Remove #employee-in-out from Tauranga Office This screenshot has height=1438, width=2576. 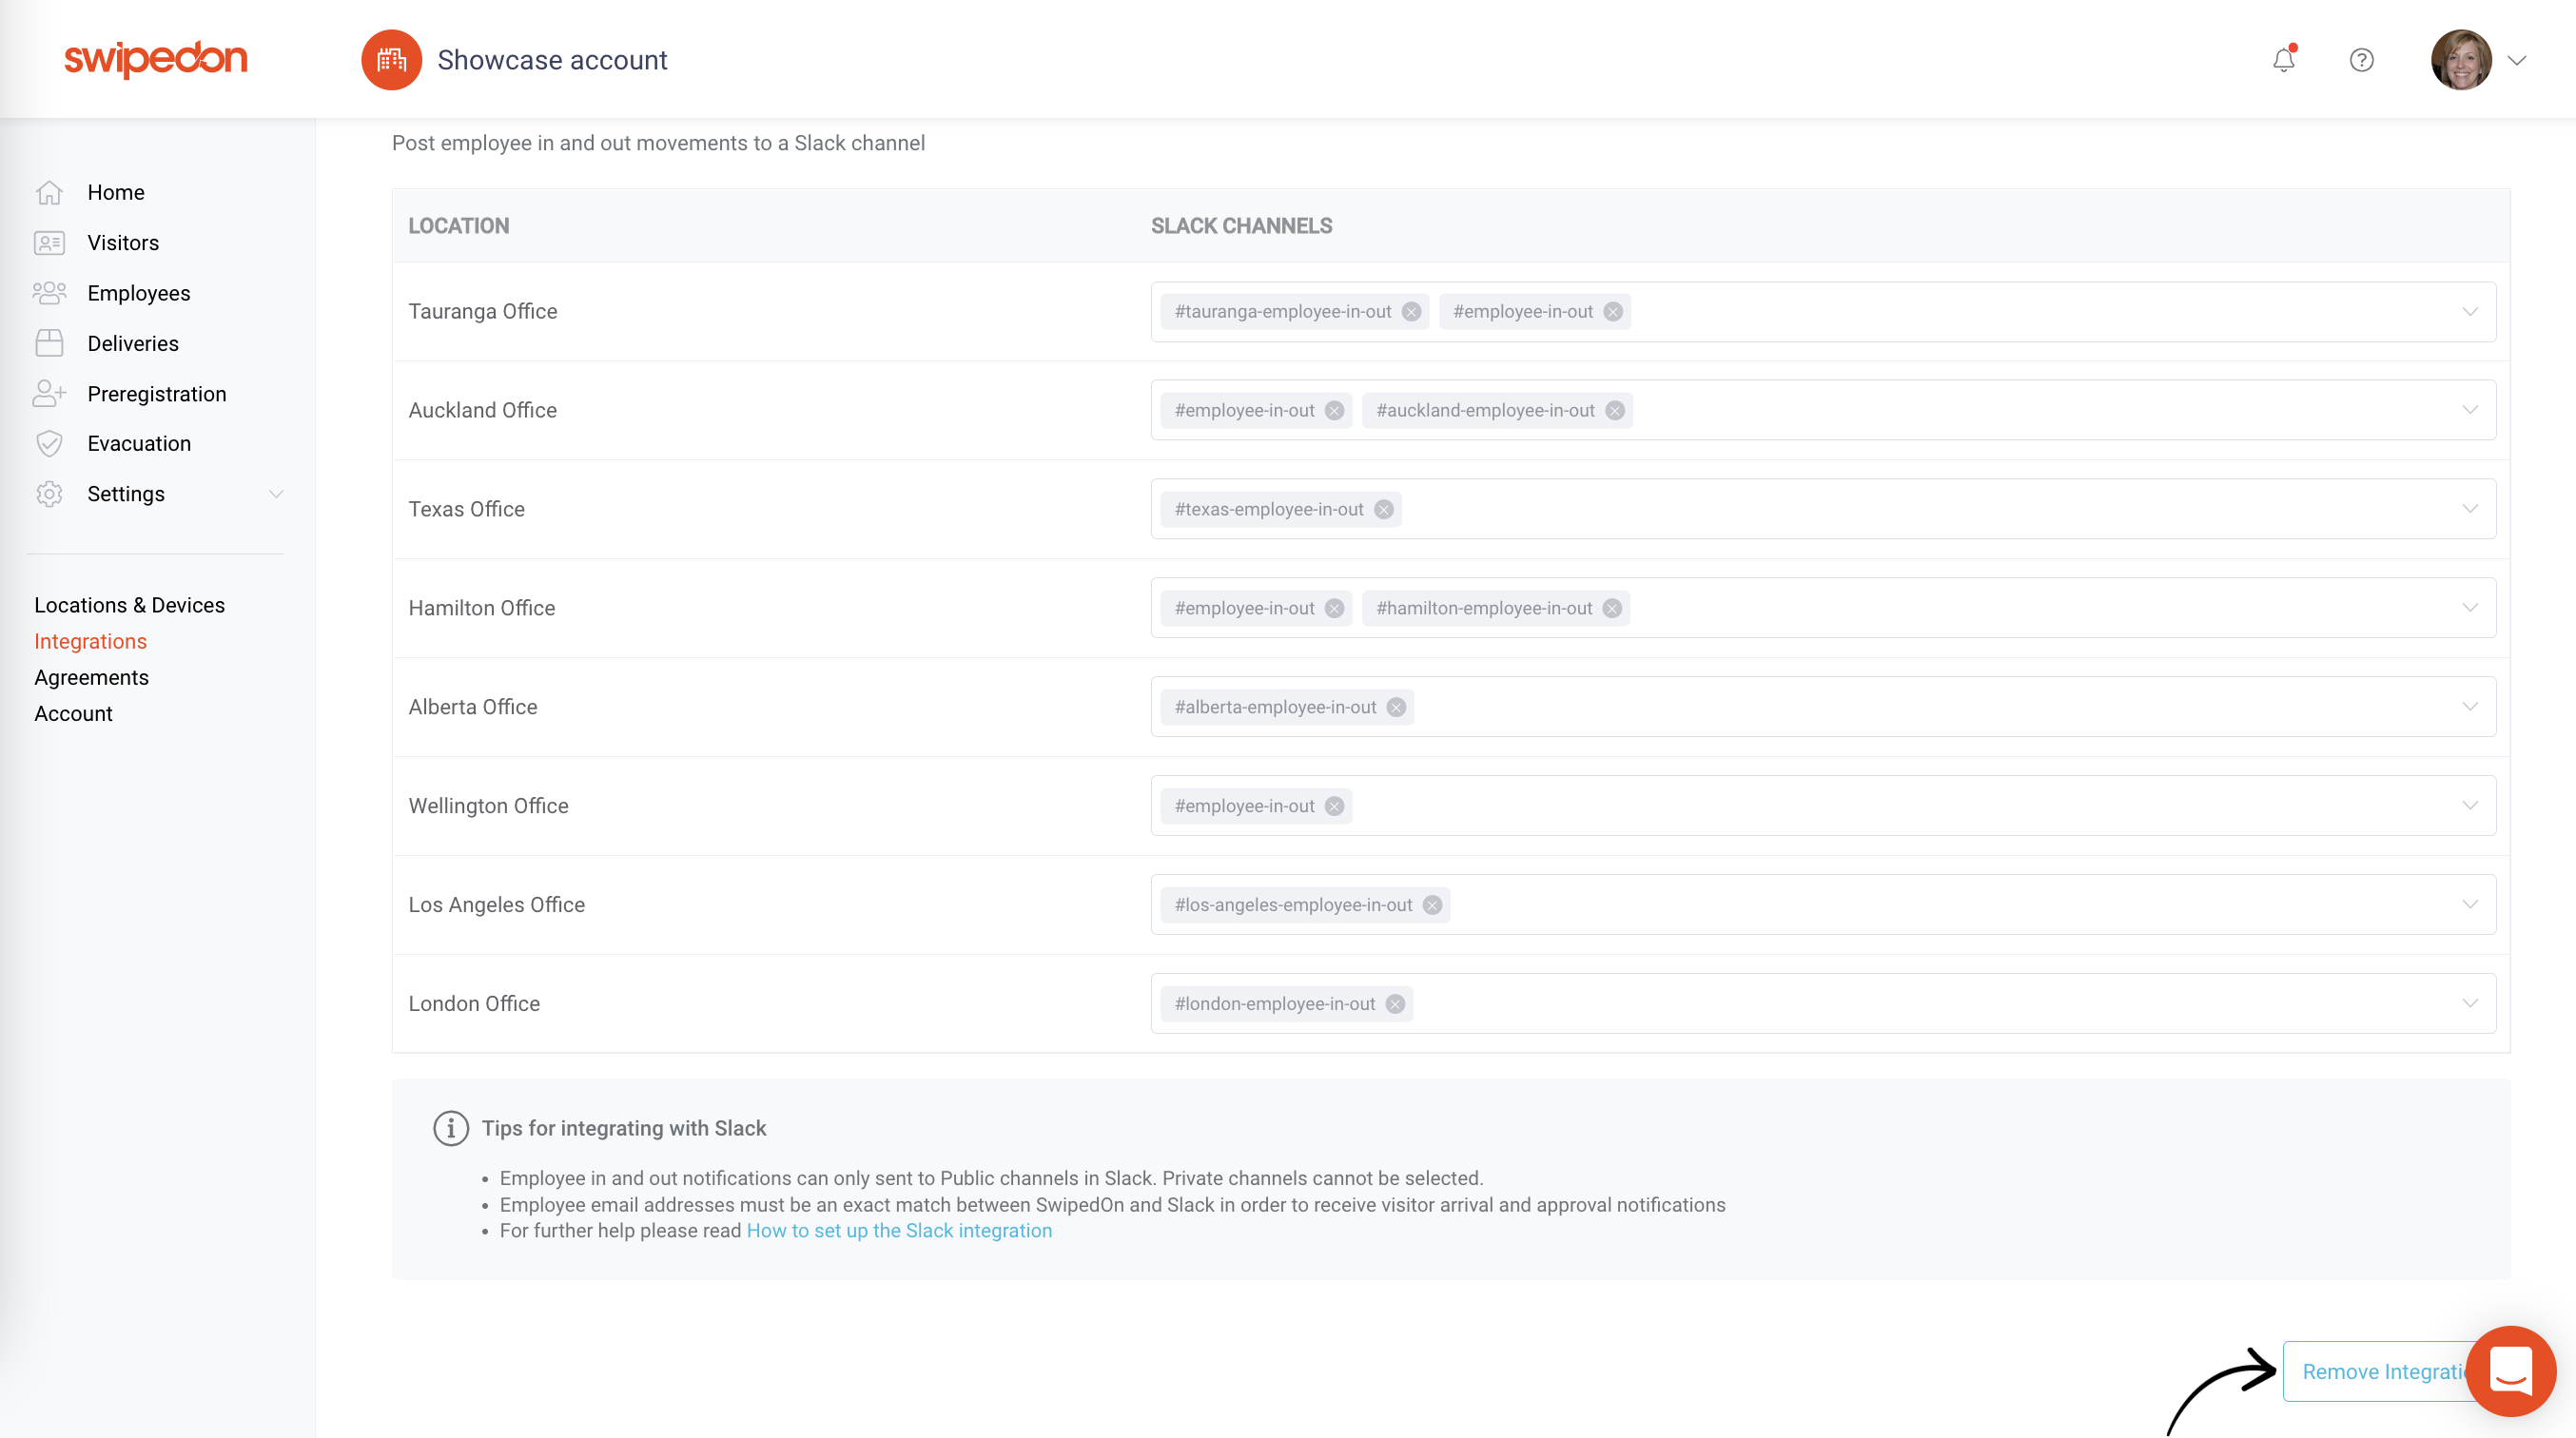pyautogui.click(x=1613, y=312)
